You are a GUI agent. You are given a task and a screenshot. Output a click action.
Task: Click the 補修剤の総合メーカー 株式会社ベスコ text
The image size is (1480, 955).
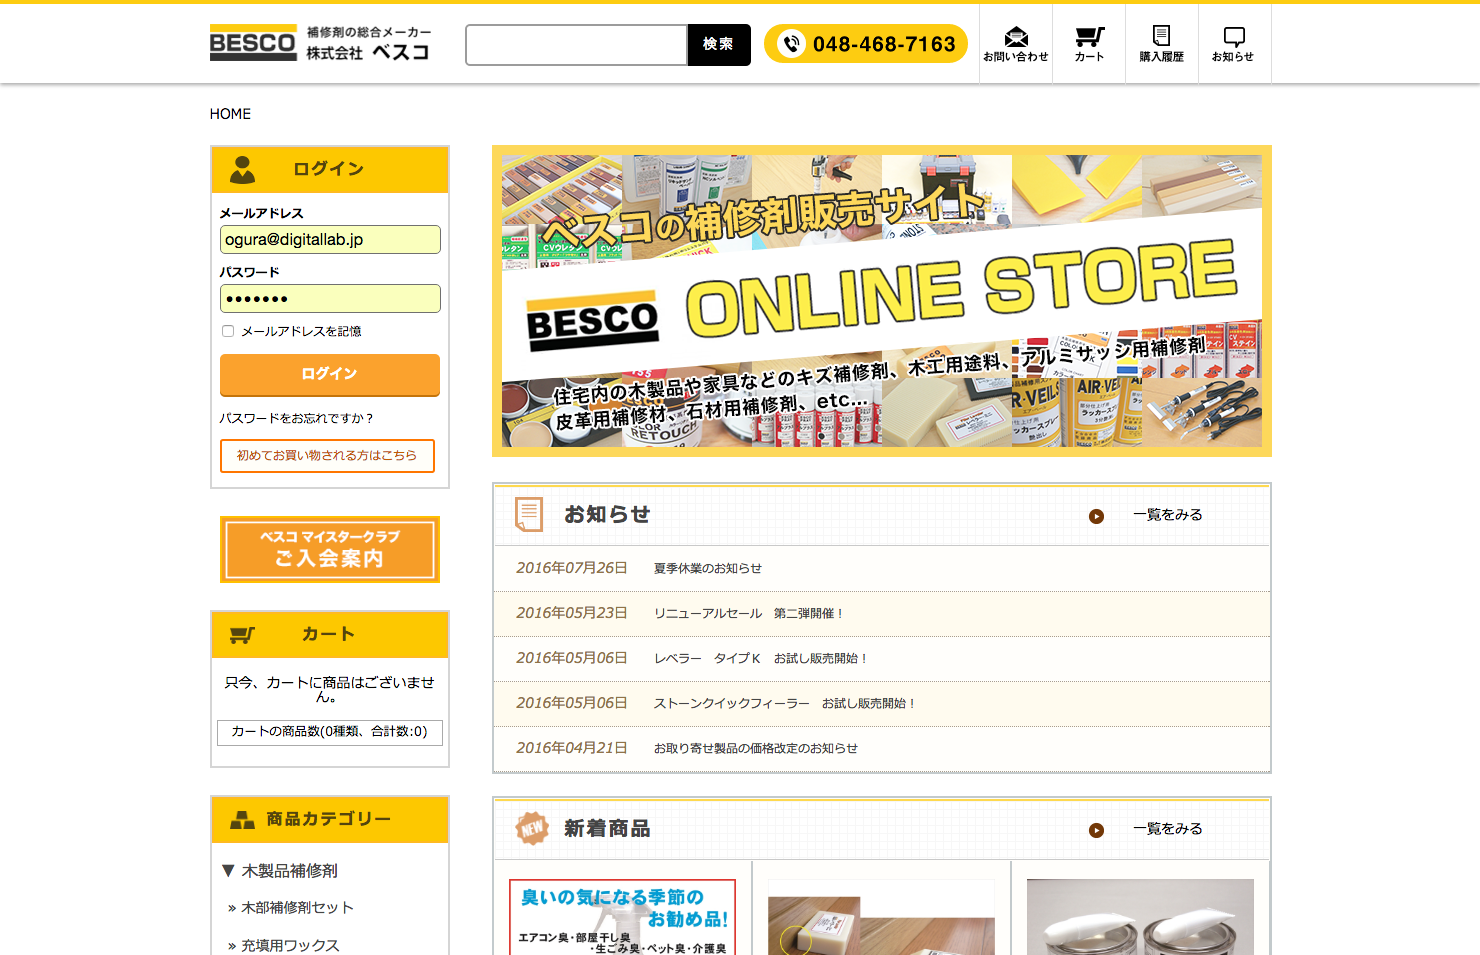369,44
